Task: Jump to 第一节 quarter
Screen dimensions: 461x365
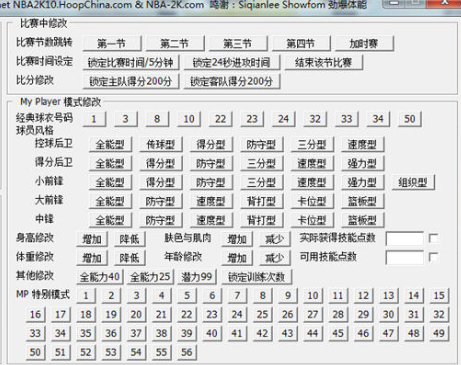Action: (x=112, y=43)
